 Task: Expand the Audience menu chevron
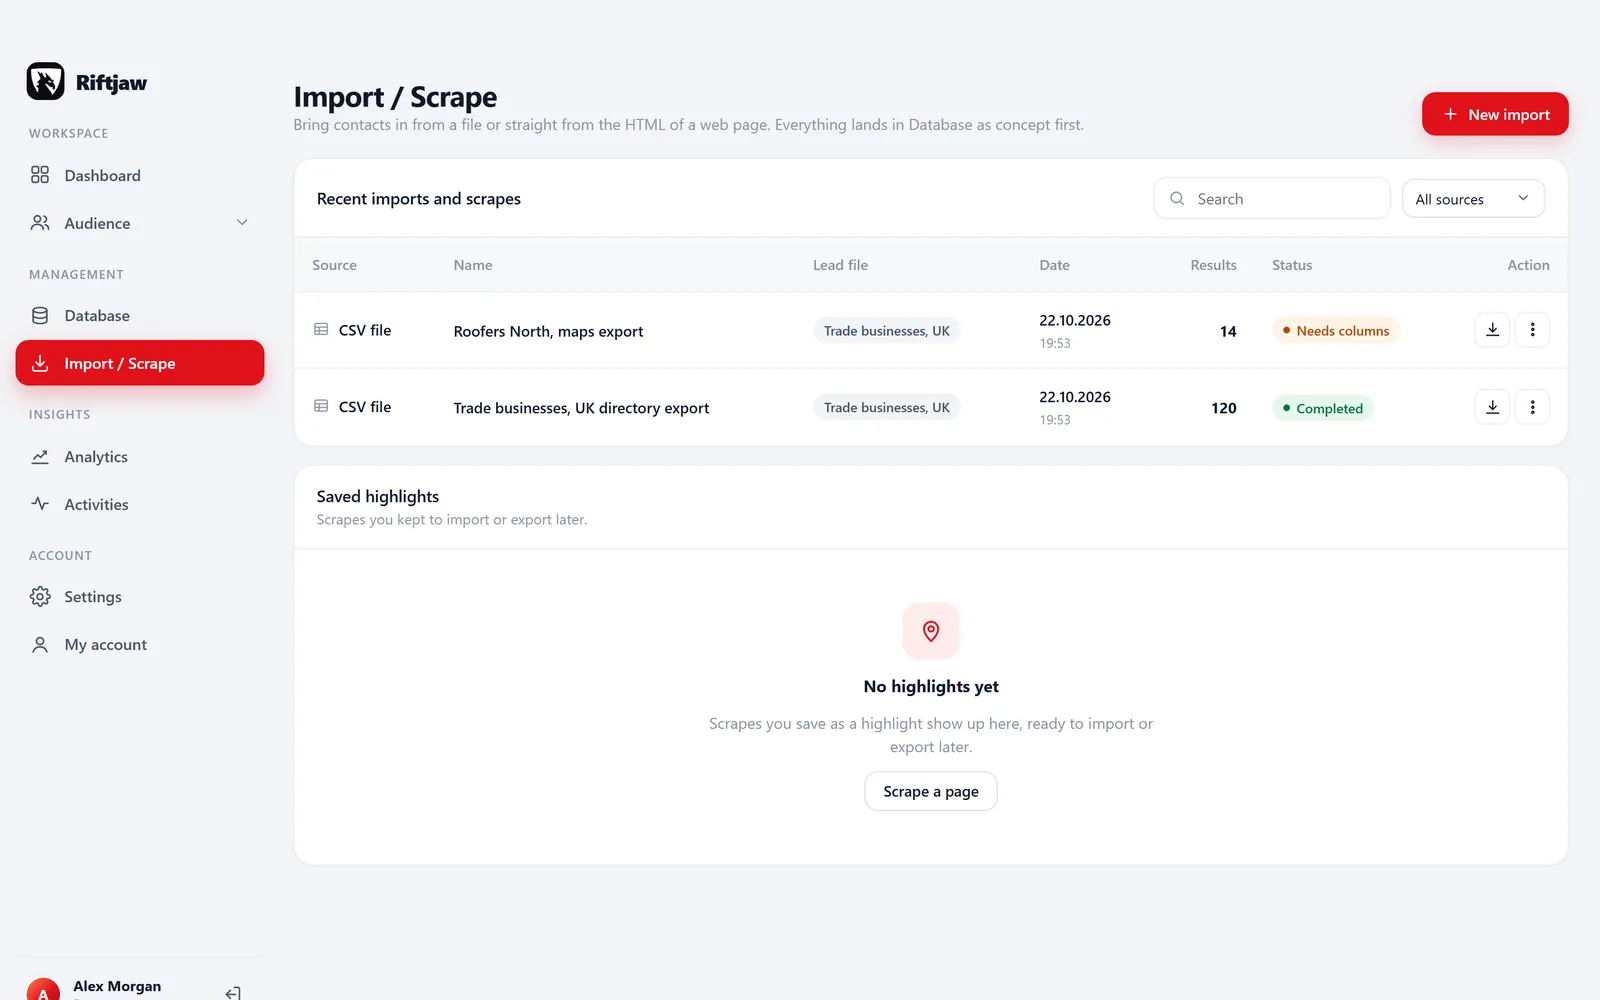242,223
